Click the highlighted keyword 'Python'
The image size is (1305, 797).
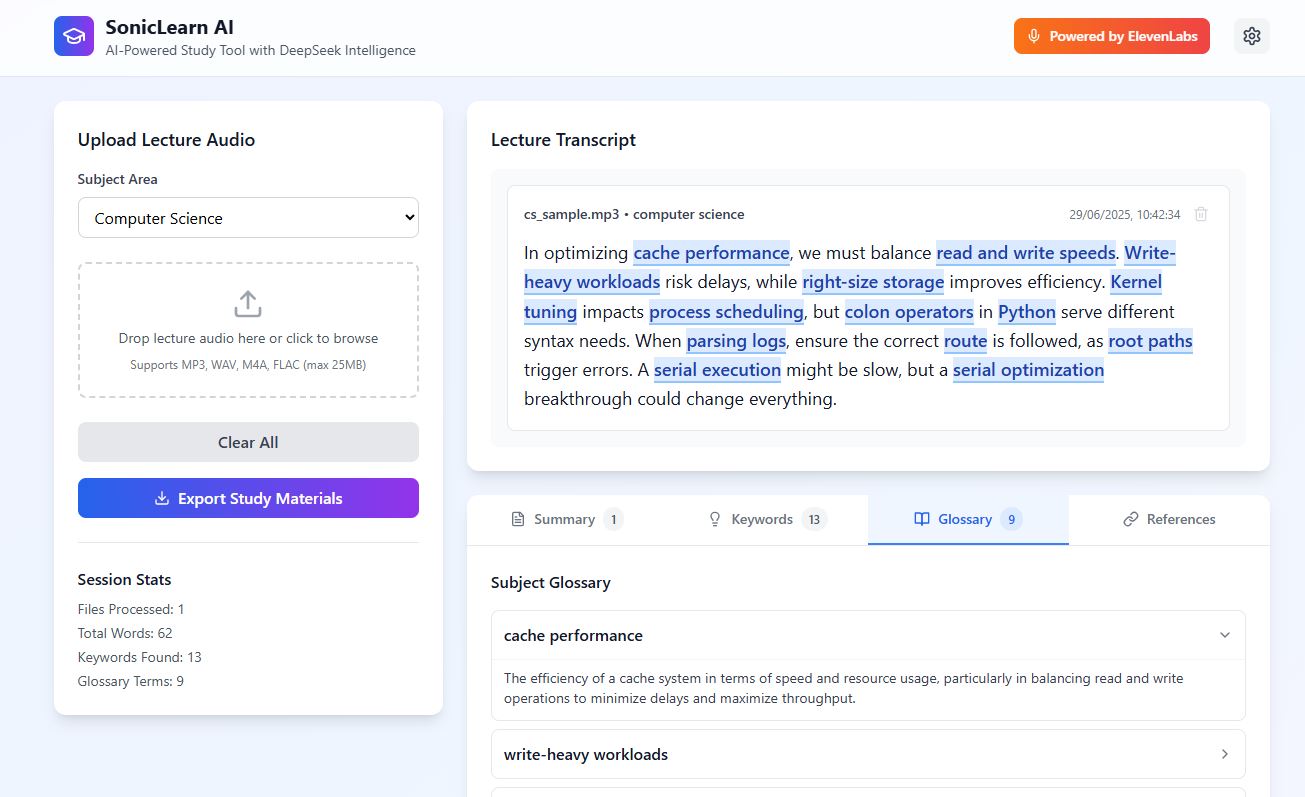(1026, 311)
